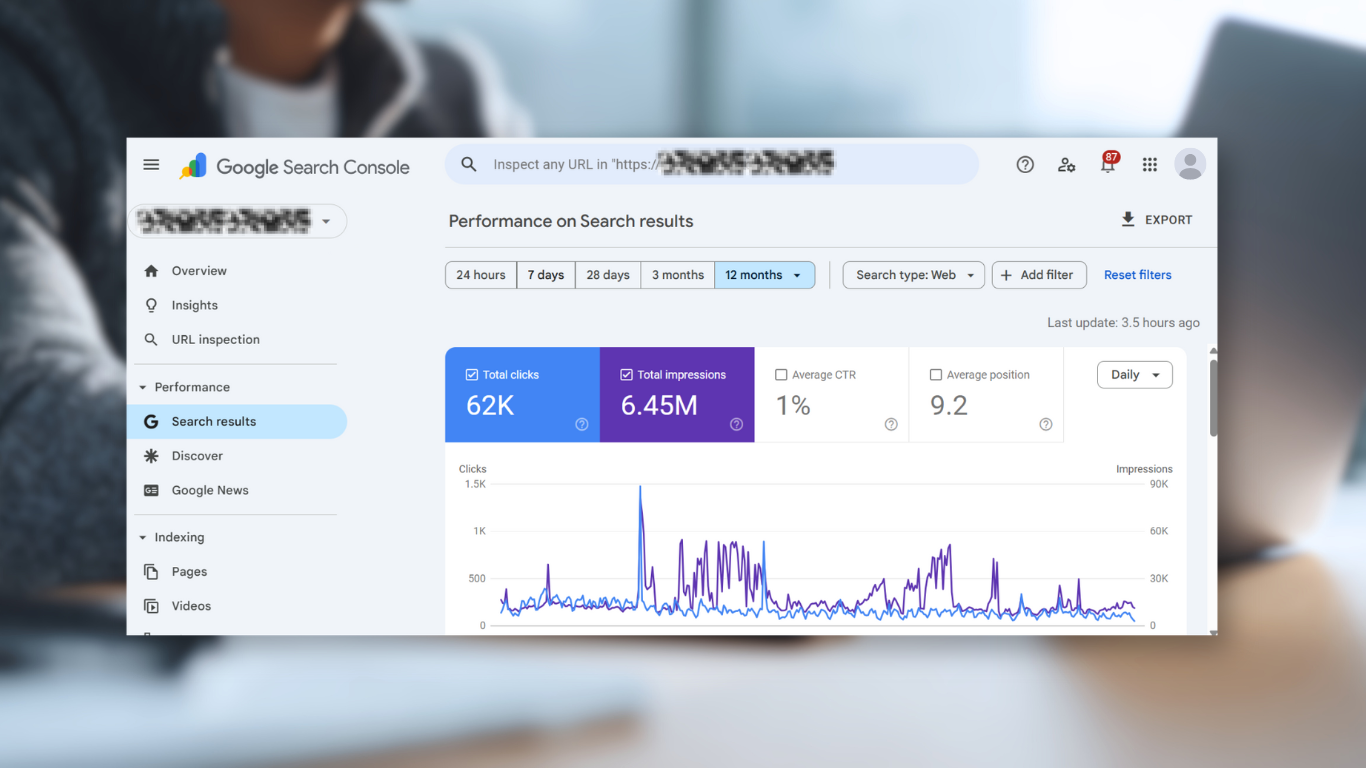Click the Reset filters link
The image size is (1366, 768).
(1137, 275)
